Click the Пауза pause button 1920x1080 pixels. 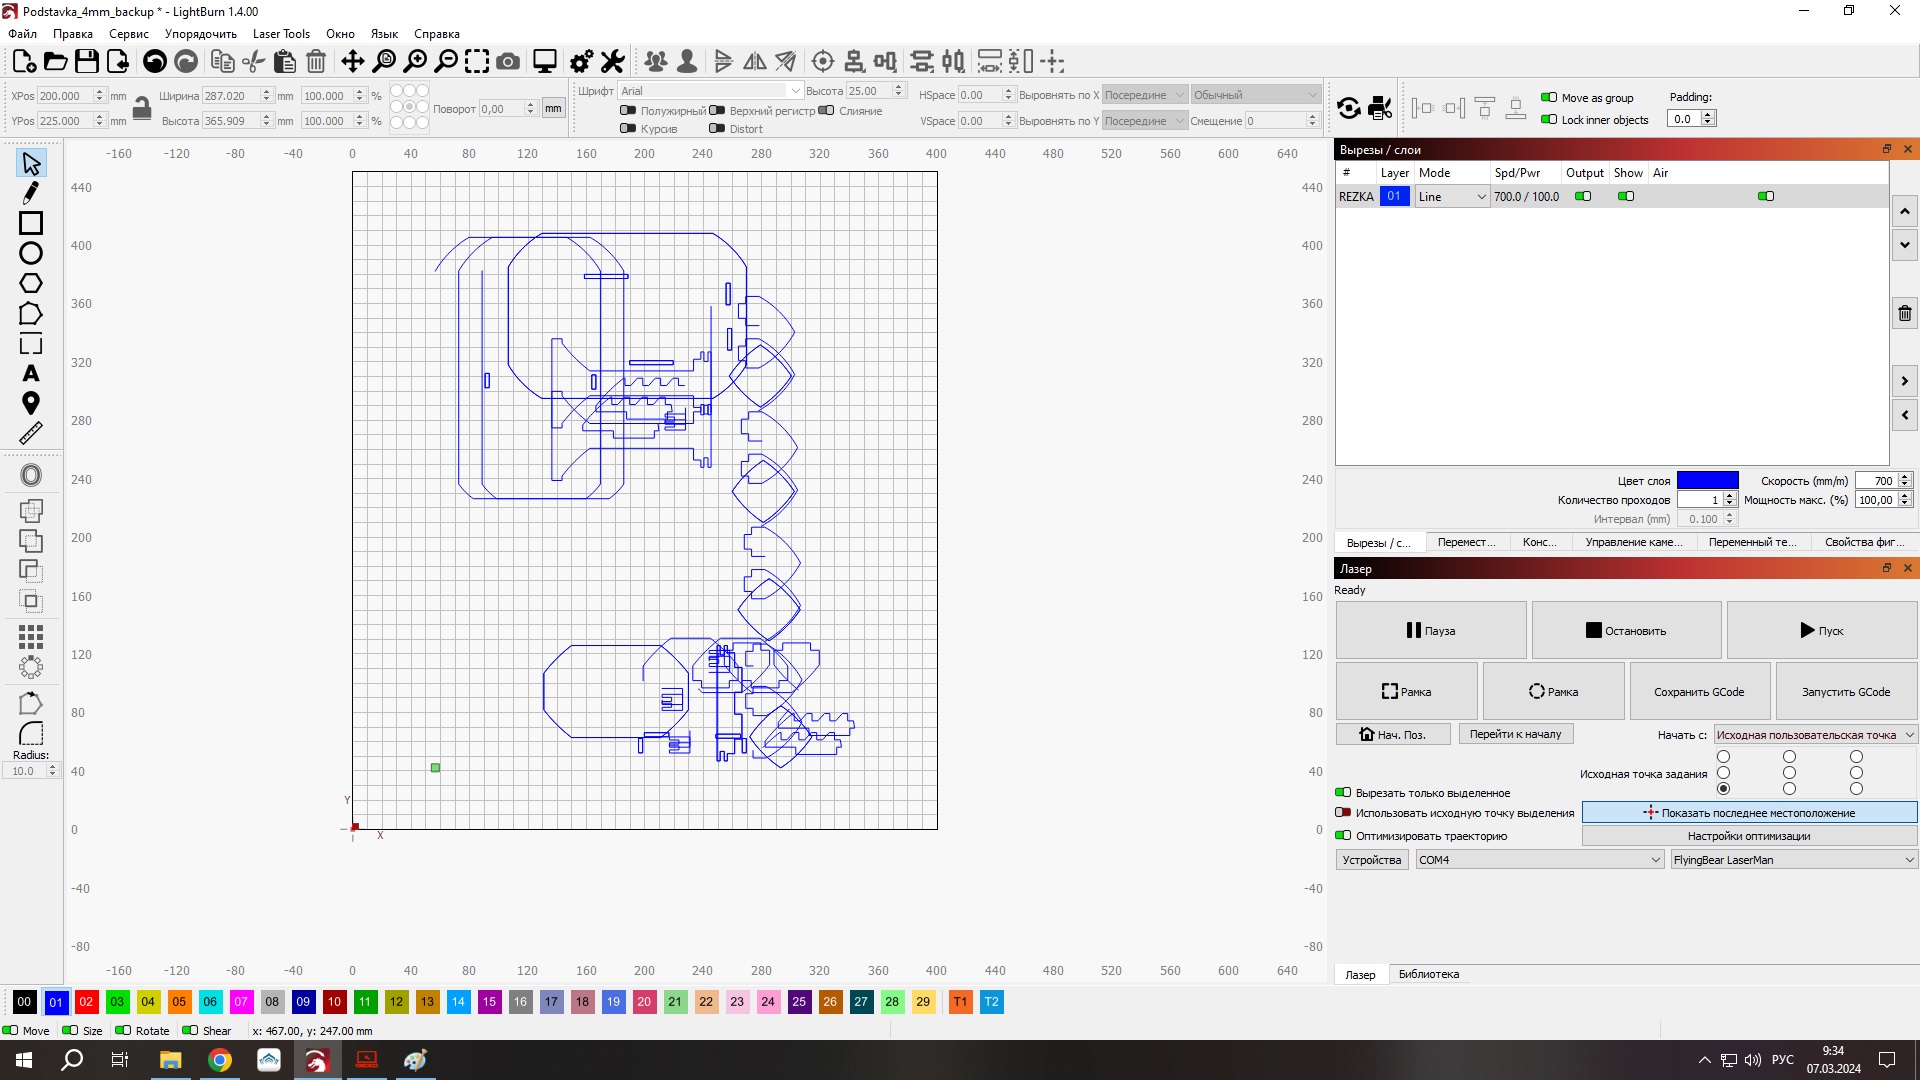pos(1431,630)
